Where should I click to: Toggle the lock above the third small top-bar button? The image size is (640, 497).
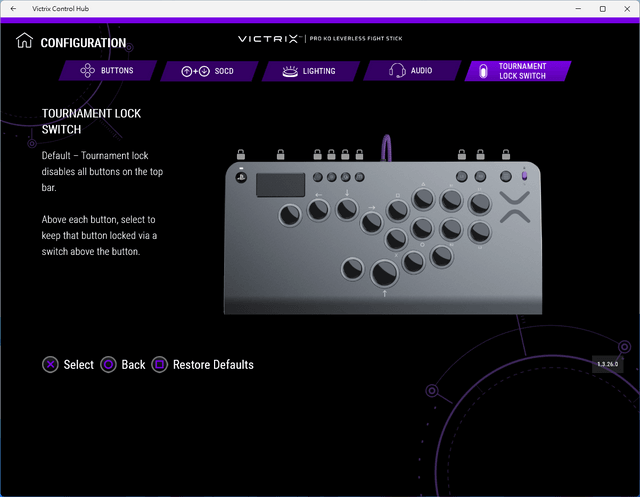coord(345,154)
